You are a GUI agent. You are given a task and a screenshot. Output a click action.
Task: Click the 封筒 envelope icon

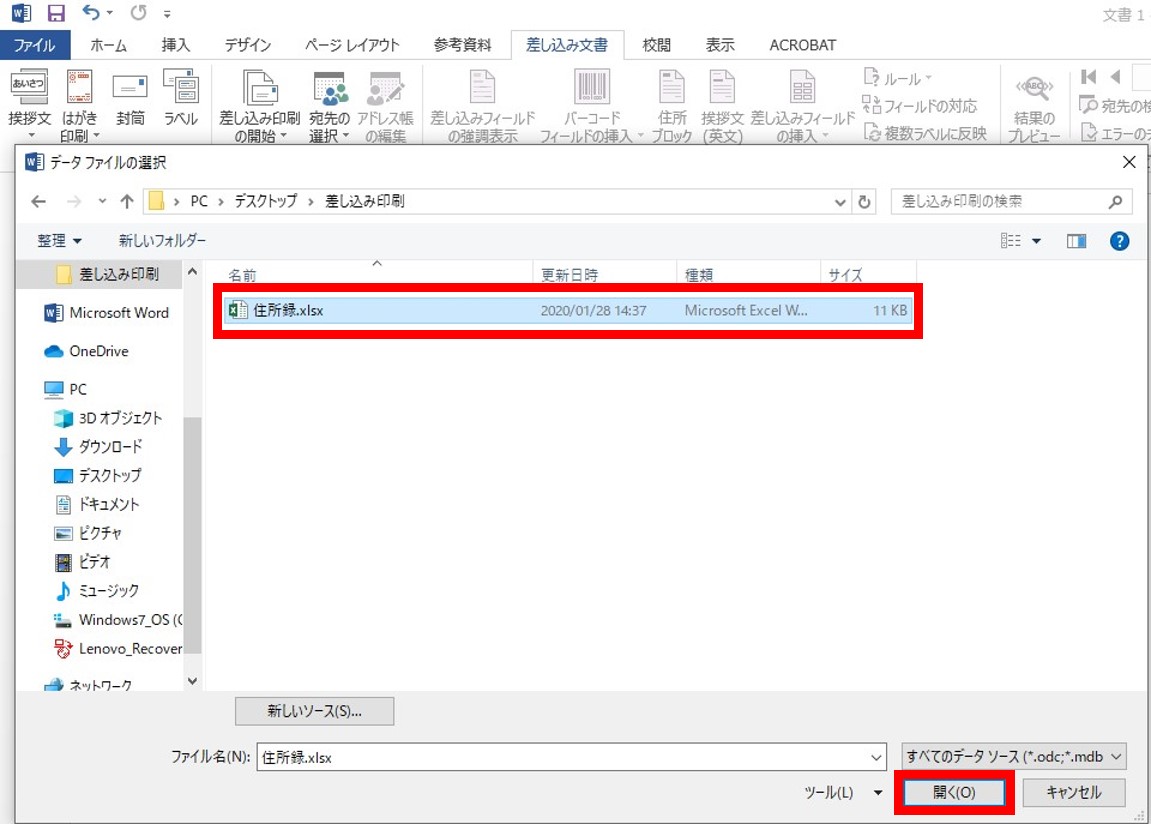tap(130, 98)
